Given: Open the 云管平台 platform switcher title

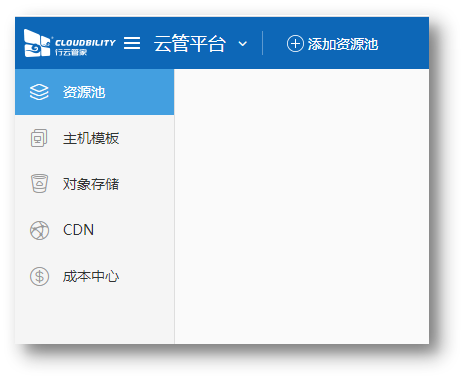Looking at the screenshot, I should (x=190, y=44).
